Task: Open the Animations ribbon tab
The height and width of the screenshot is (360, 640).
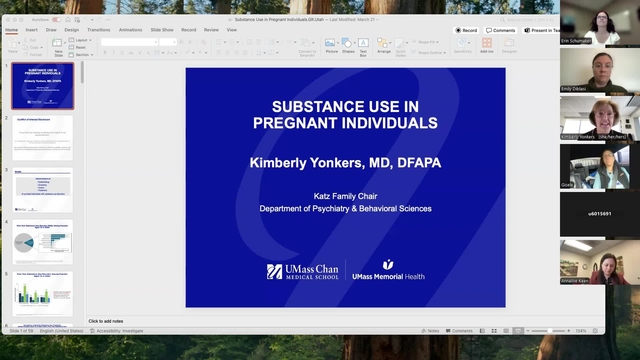Action: tap(131, 30)
